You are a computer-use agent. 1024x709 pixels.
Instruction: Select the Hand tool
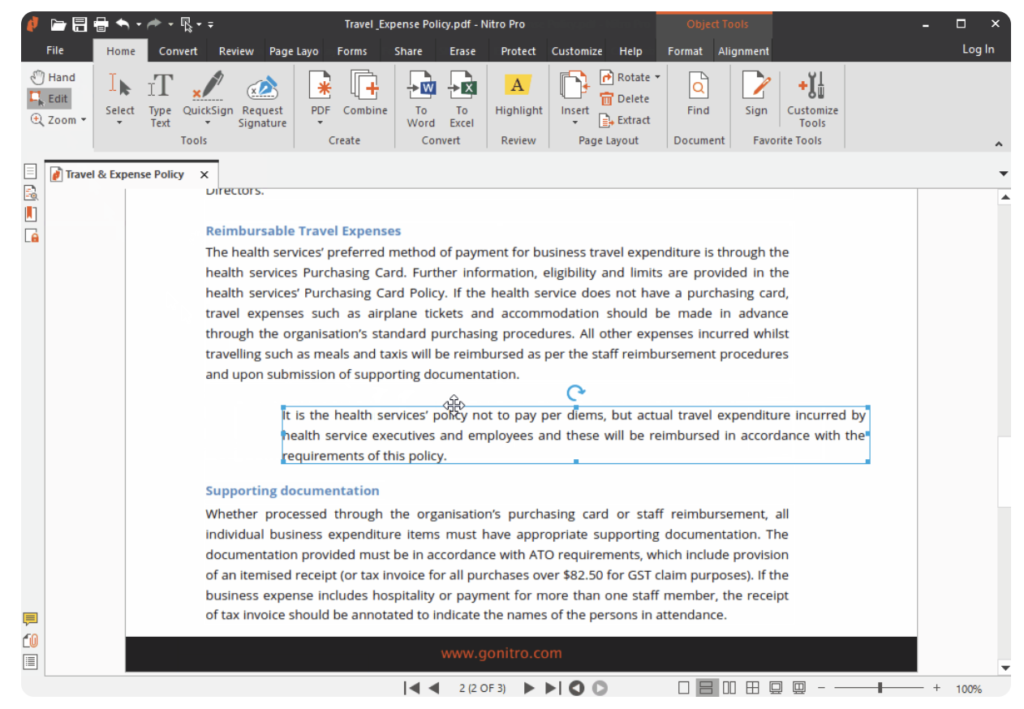[53, 77]
